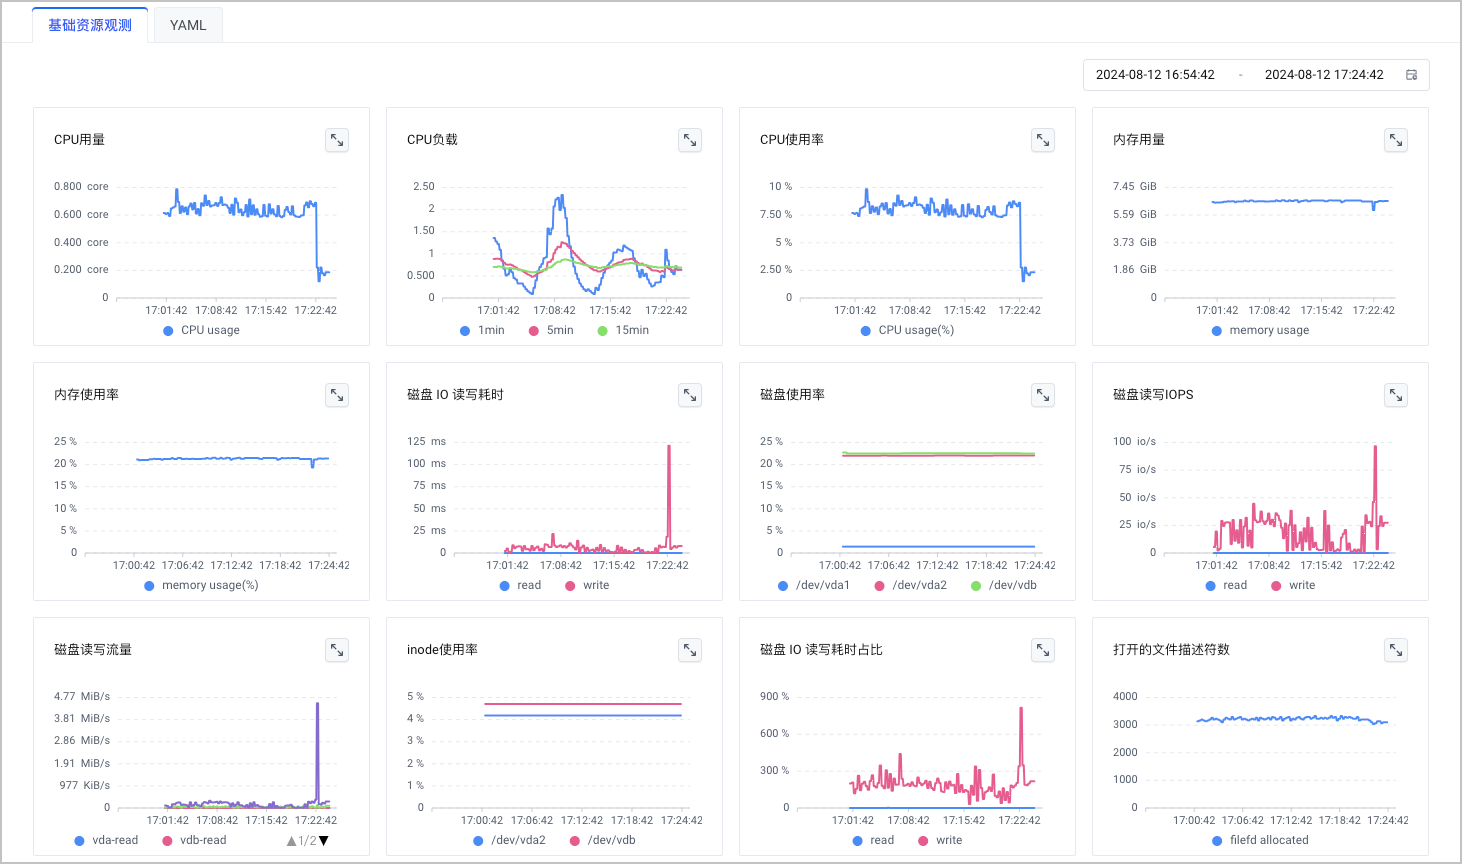Expand the 磁盘读写IOPS chart to fullscreen
Viewport: 1462px width, 864px height.
click(1396, 396)
